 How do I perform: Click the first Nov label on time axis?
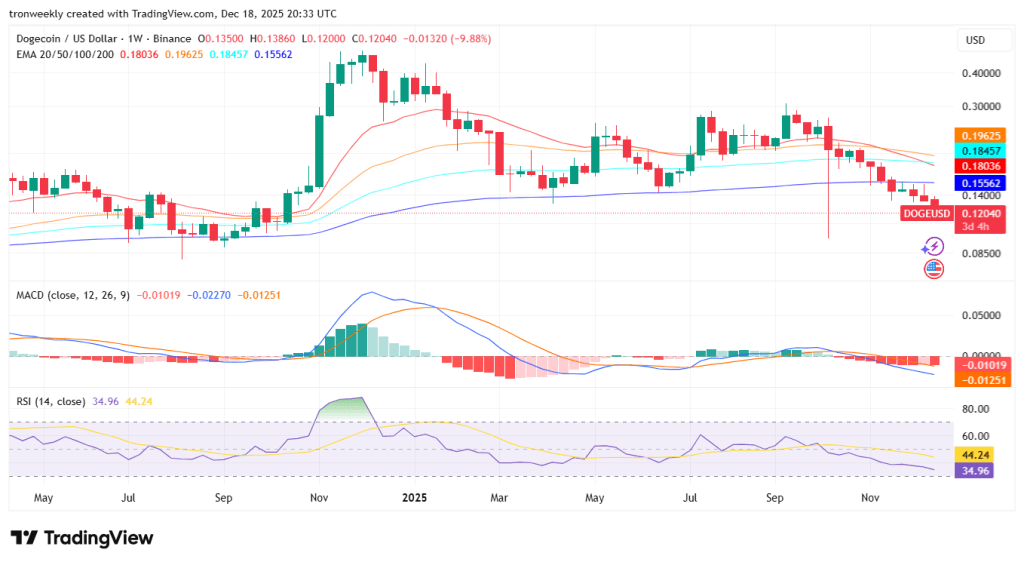tap(319, 498)
